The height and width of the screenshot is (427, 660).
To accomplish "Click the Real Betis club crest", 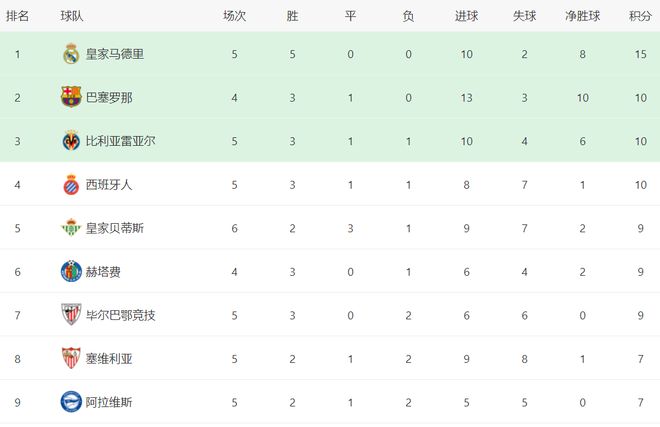I will point(71,228).
